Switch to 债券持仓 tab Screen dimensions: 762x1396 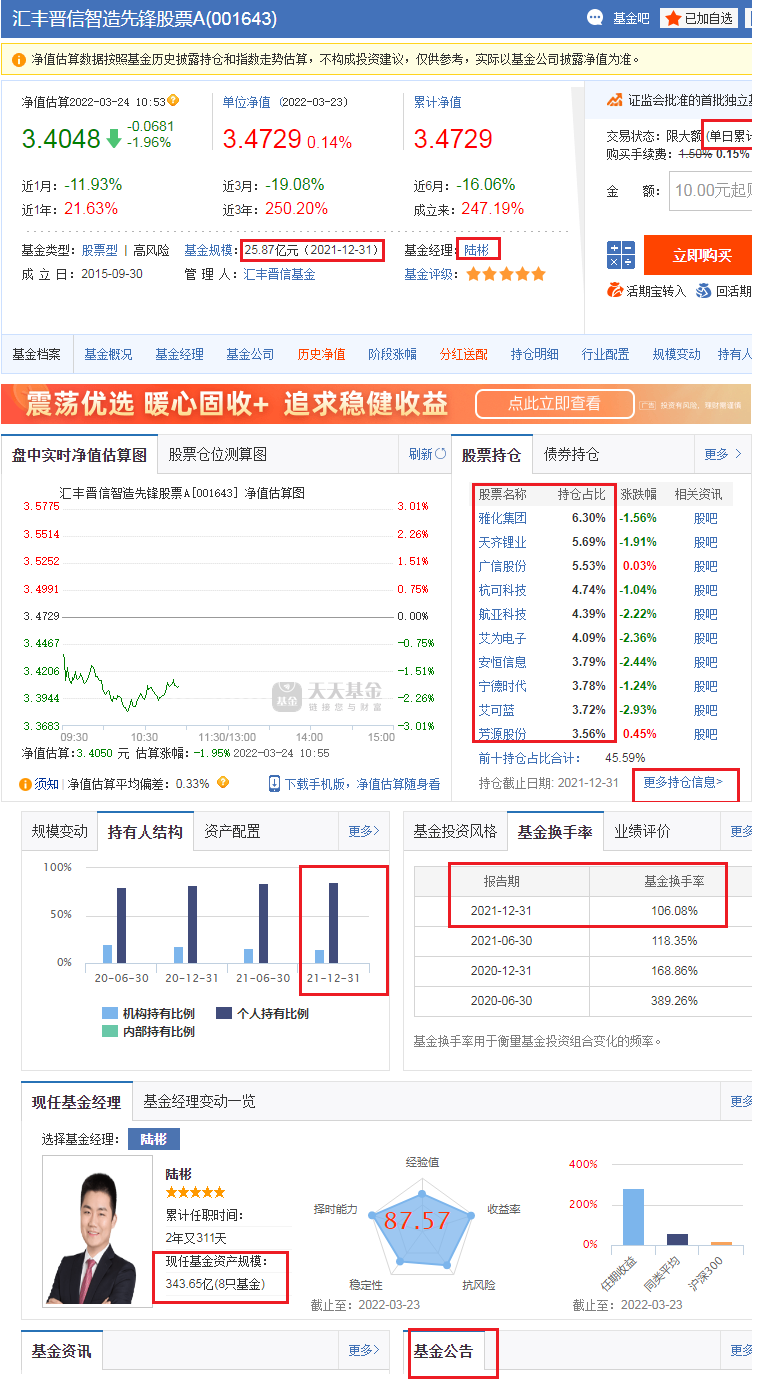(x=571, y=454)
